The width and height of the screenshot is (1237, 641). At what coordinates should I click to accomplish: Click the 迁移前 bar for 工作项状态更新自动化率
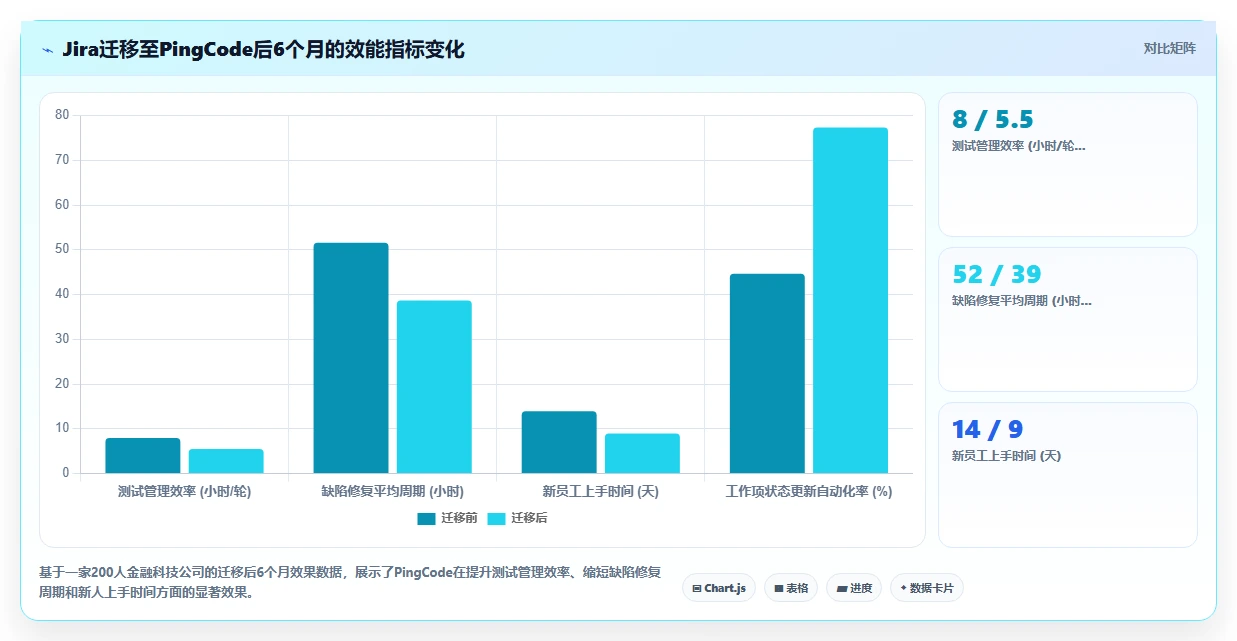coord(767,374)
